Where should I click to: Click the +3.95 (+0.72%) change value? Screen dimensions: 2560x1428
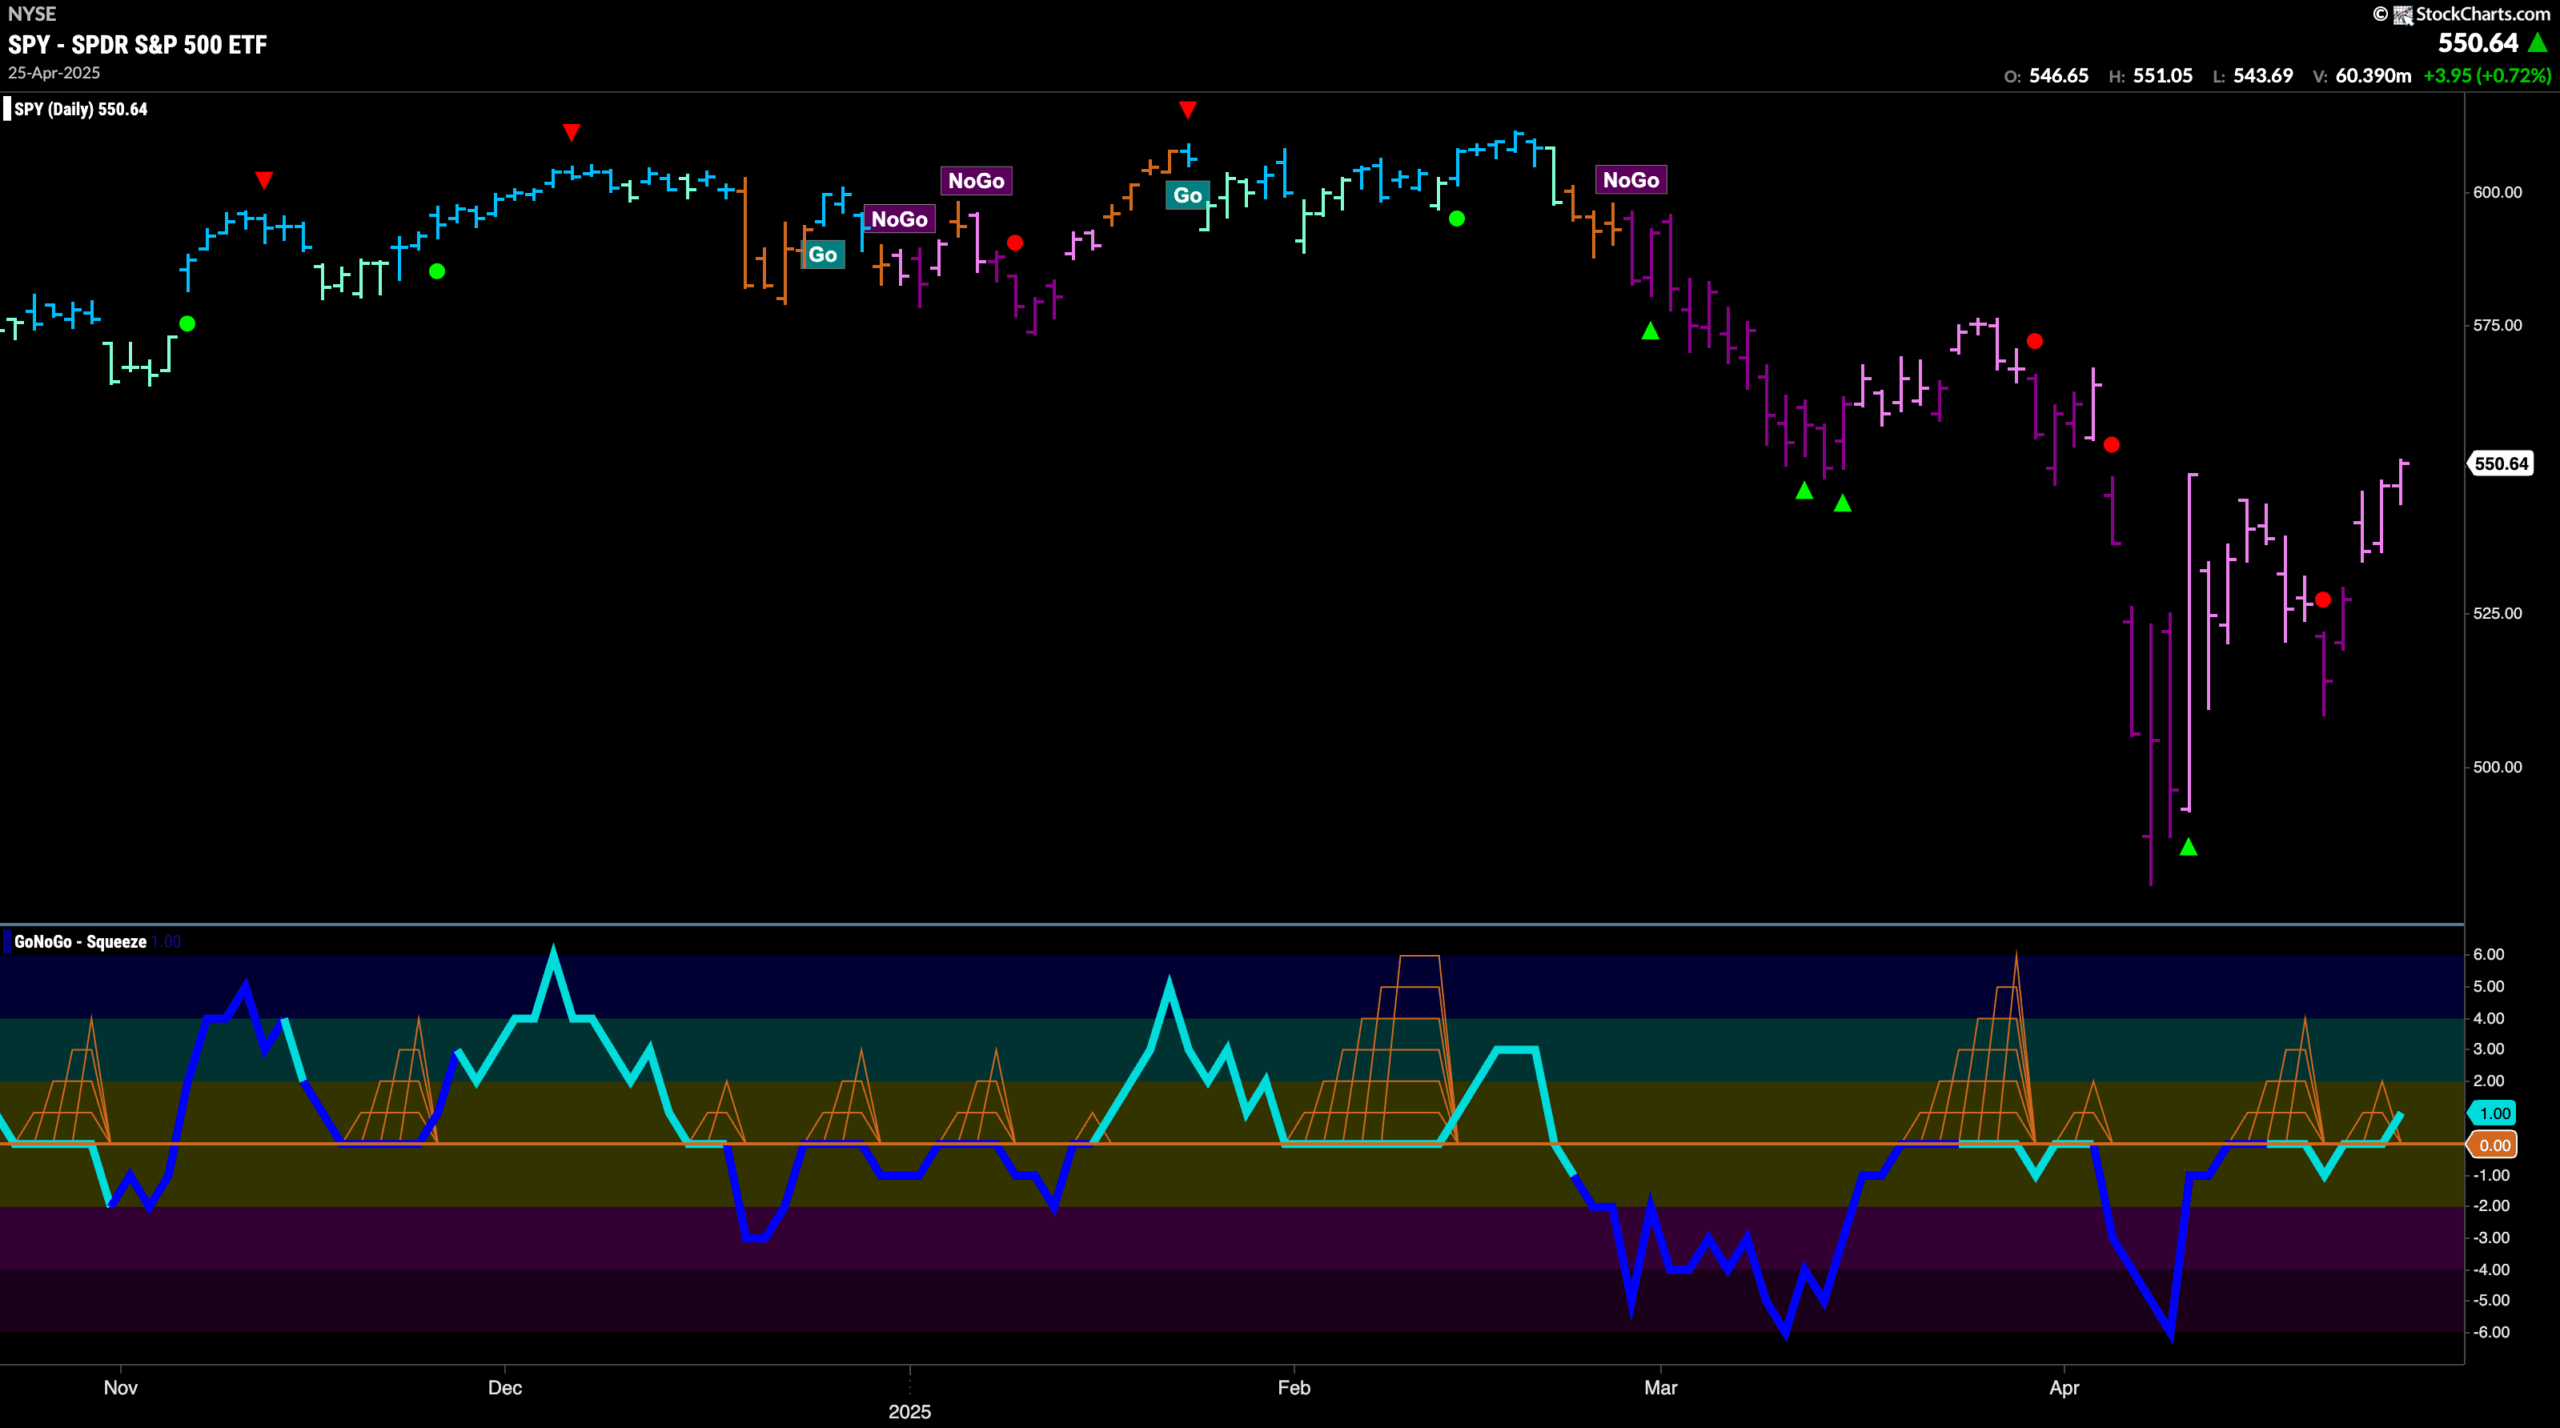(x=2487, y=76)
